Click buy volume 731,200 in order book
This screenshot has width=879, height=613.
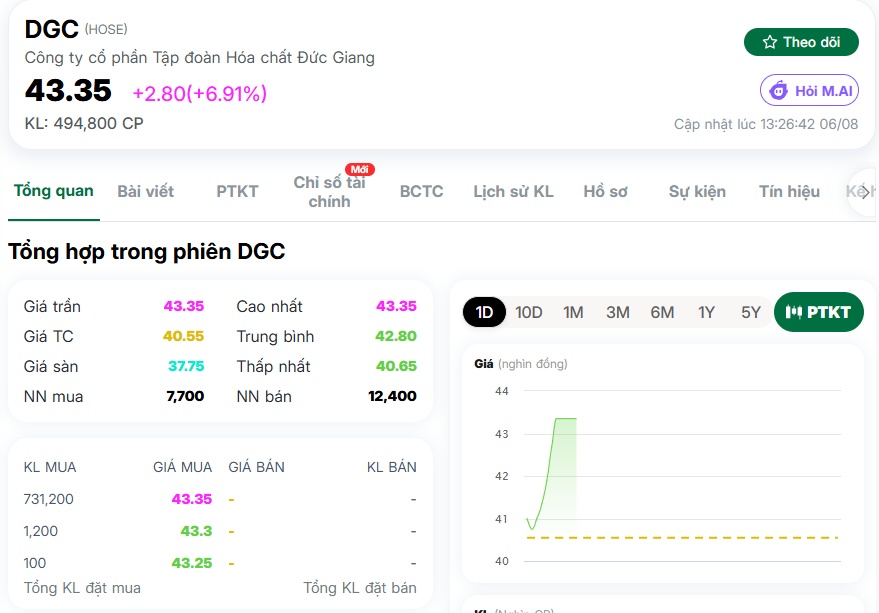click(x=49, y=499)
